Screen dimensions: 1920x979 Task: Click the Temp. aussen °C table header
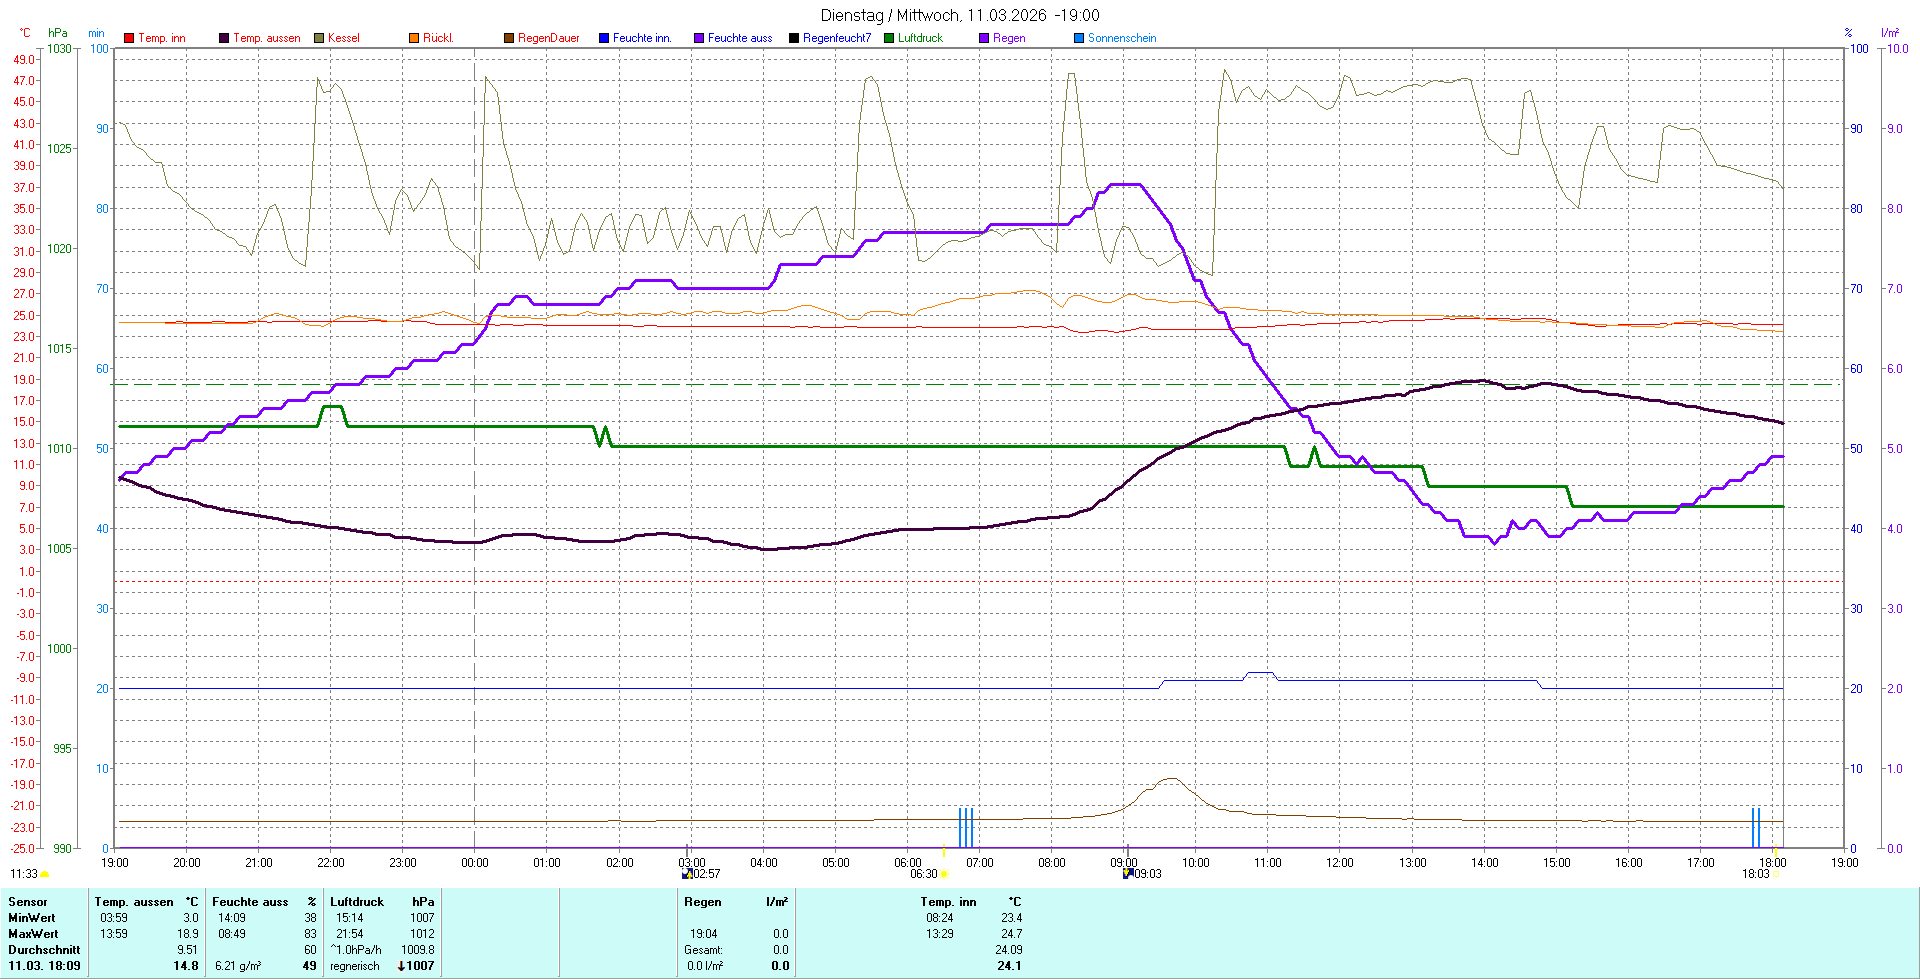(x=146, y=902)
